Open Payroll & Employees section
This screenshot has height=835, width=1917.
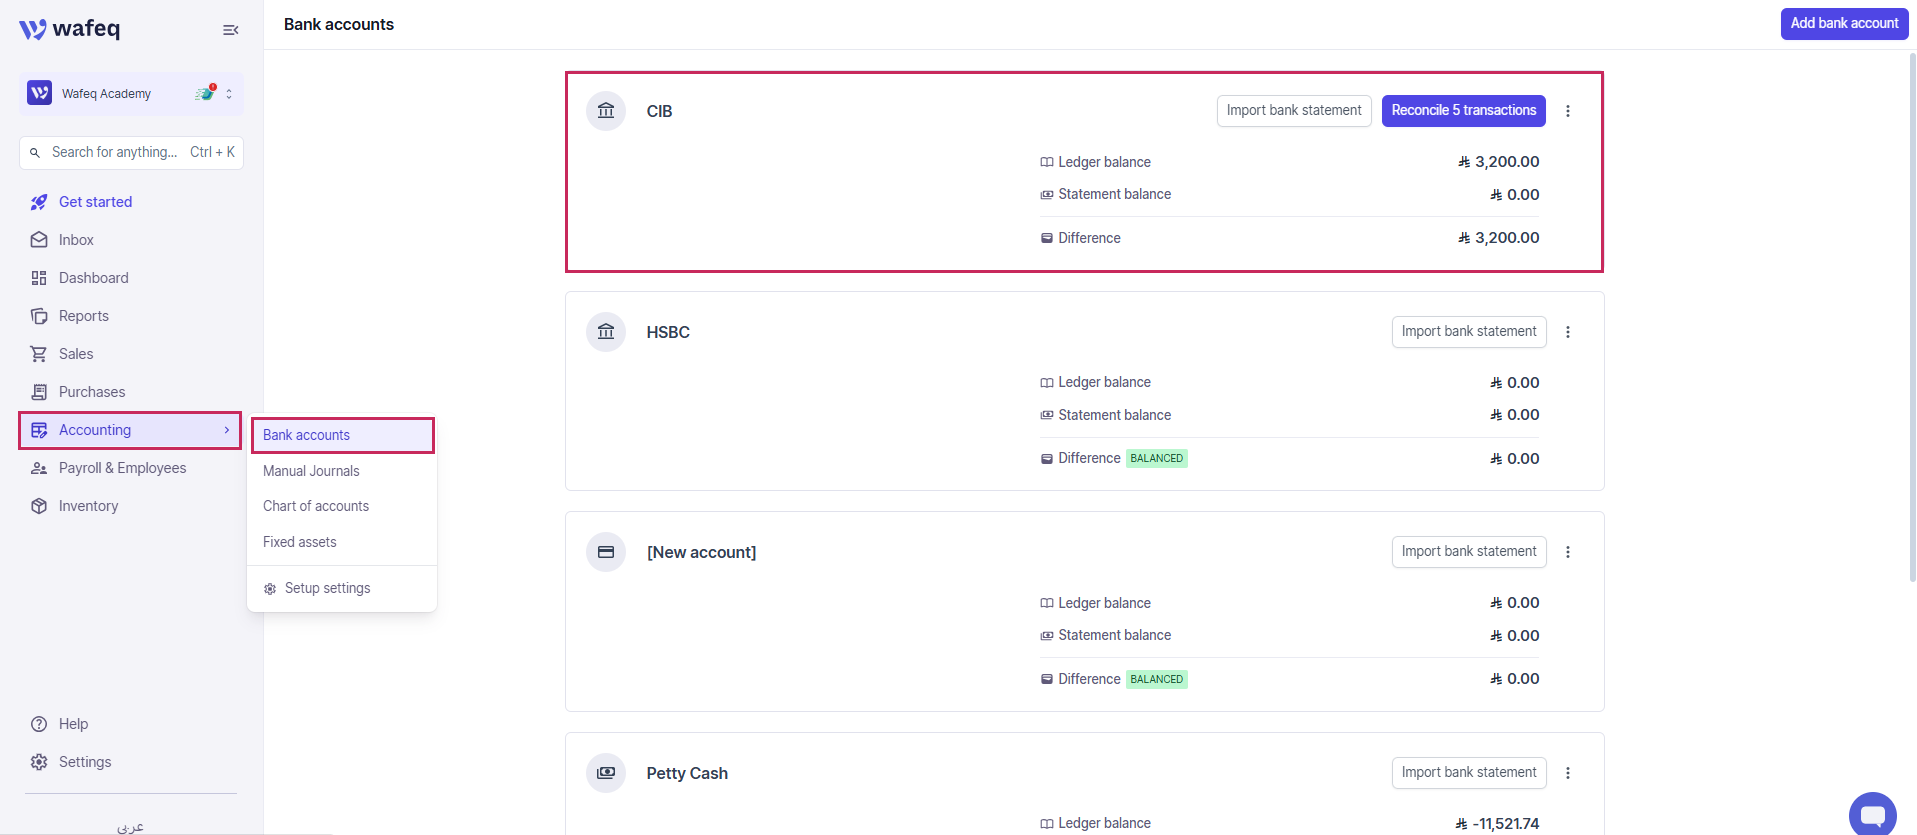tap(122, 468)
